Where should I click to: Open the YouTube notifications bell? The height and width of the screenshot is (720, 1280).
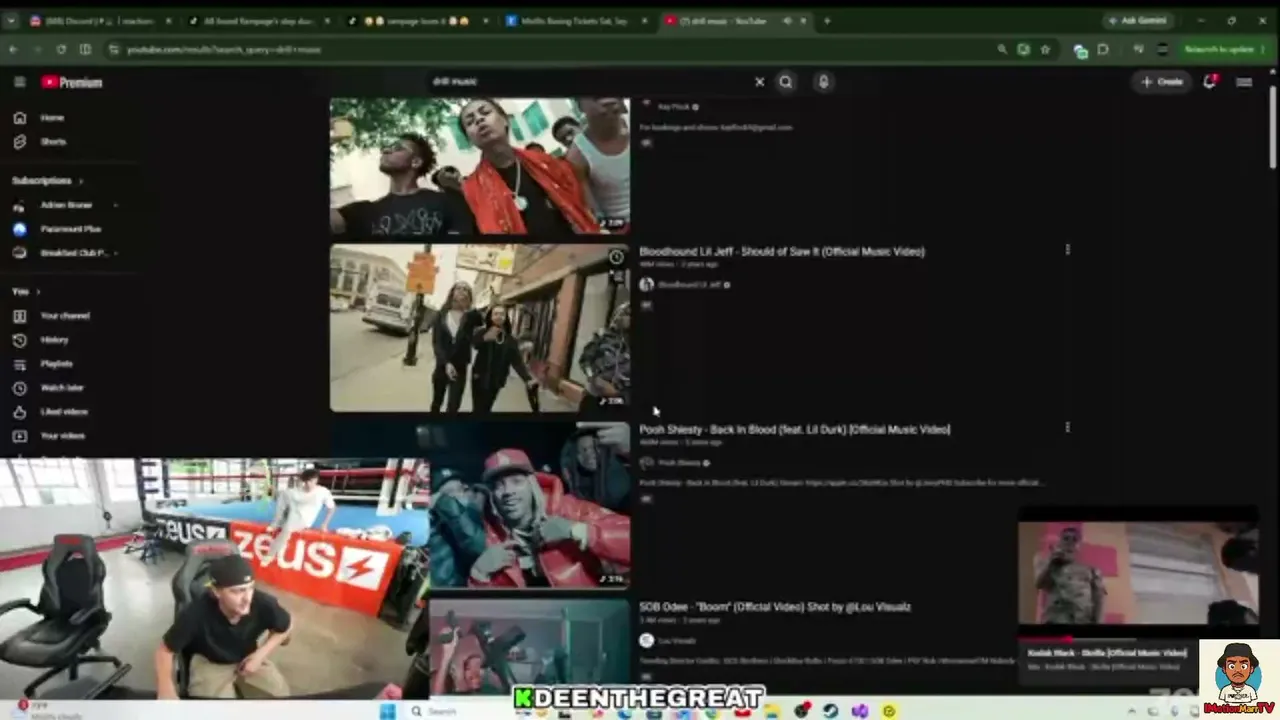click(x=1210, y=82)
